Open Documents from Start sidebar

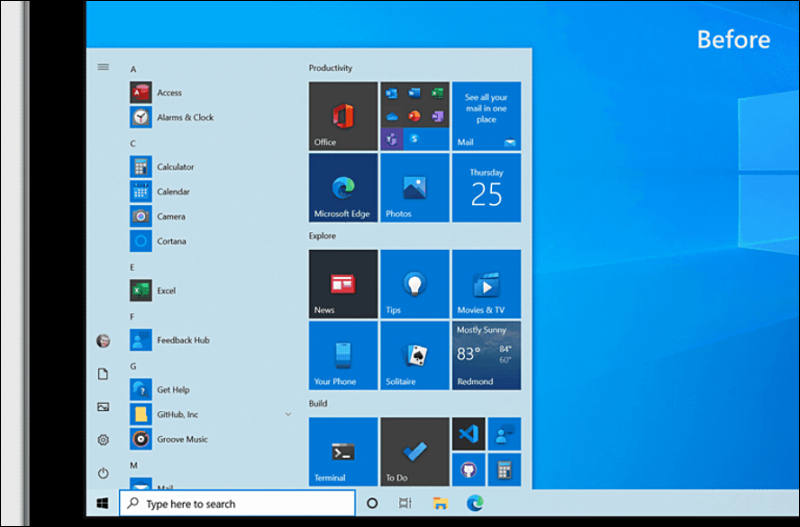[x=103, y=374]
